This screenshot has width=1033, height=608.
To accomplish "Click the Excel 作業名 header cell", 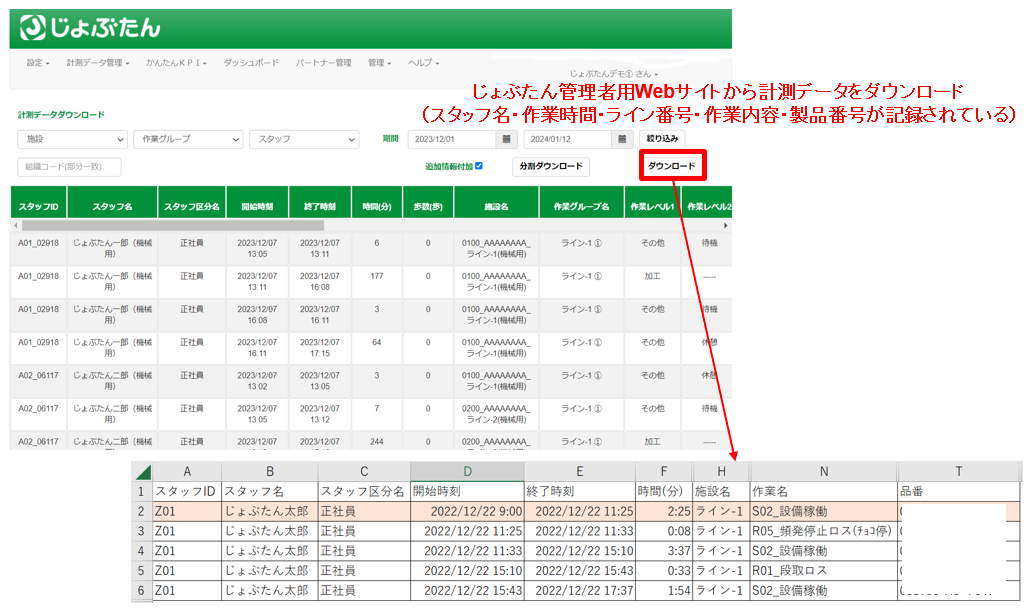I will pos(824,491).
